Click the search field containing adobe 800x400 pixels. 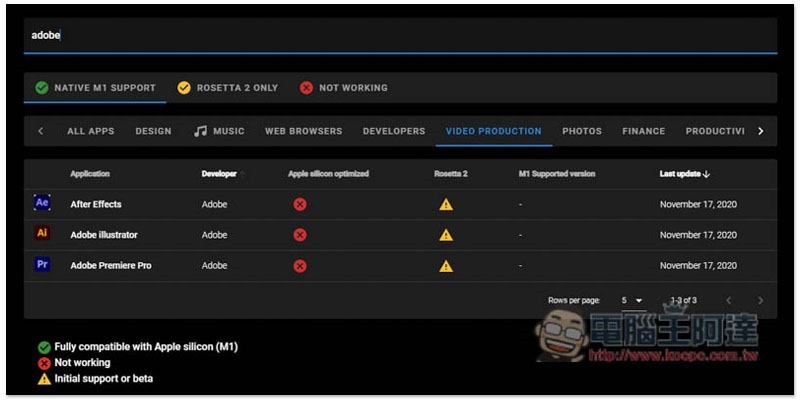pyautogui.click(x=400, y=35)
